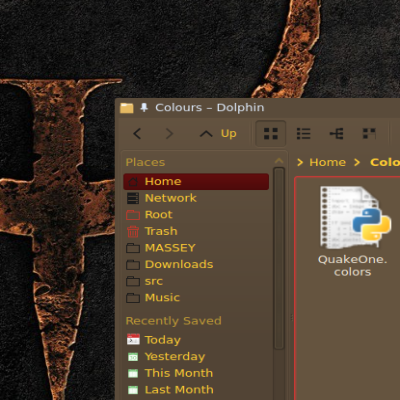
Task: Open MASSEY folder in Places
Action: [x=196, y=248]
